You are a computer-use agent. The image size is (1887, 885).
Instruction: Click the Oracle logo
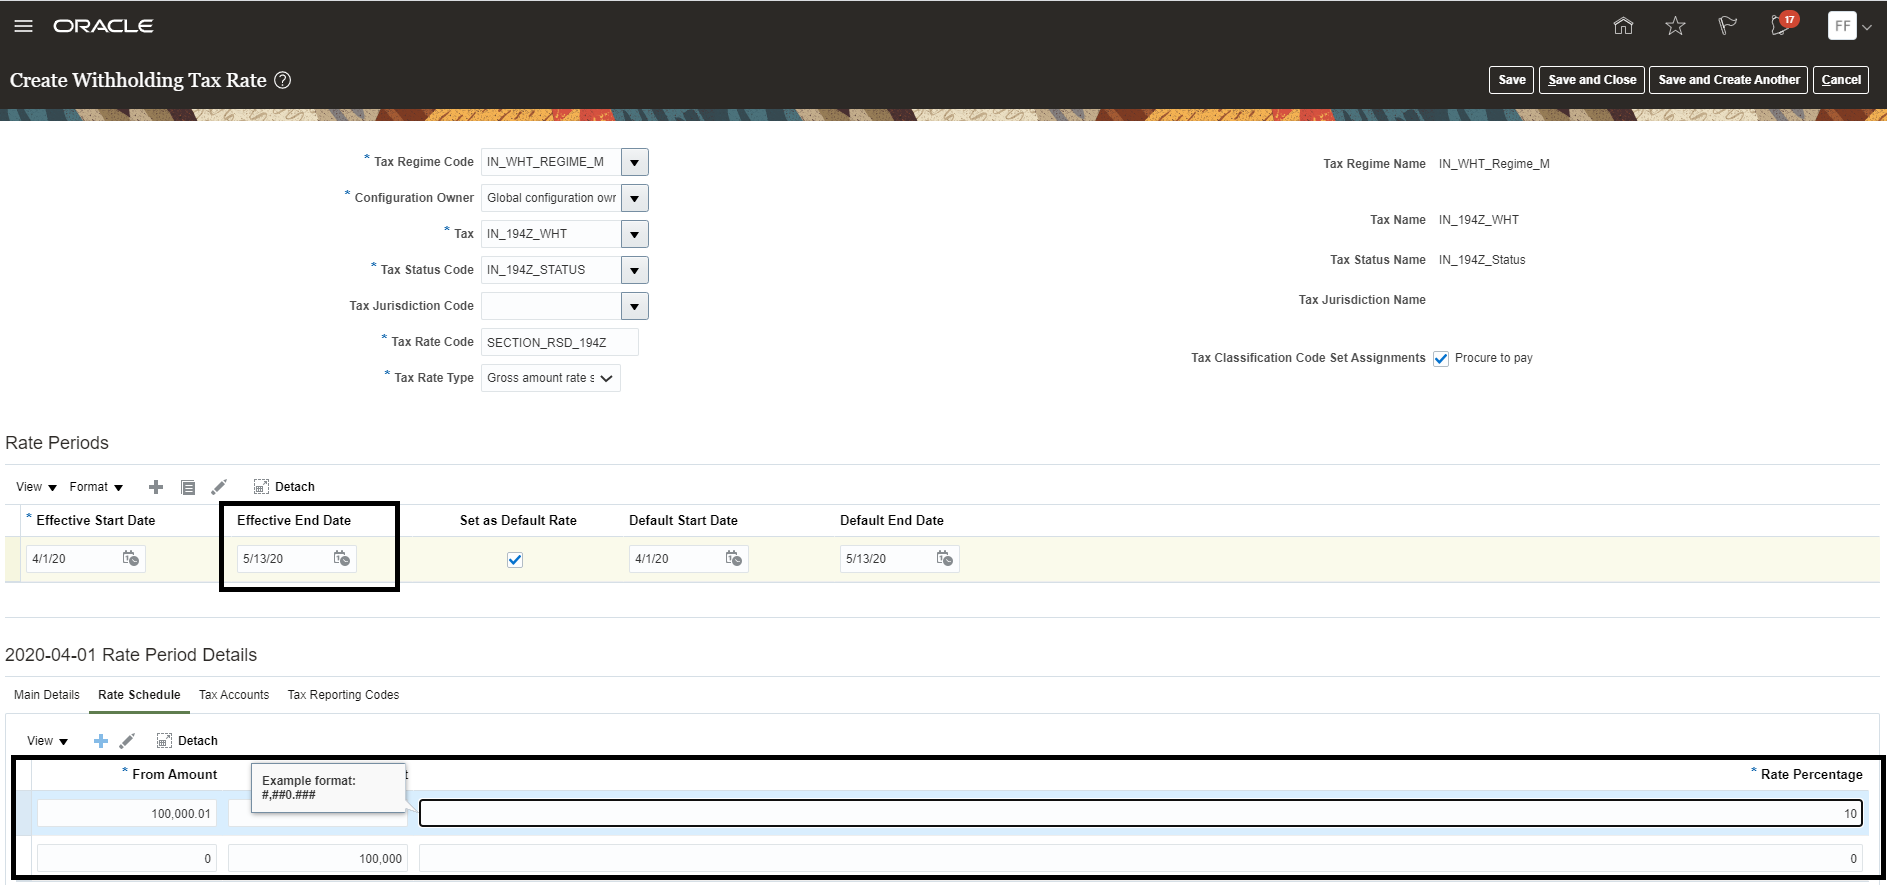click(x=103, y=26)
